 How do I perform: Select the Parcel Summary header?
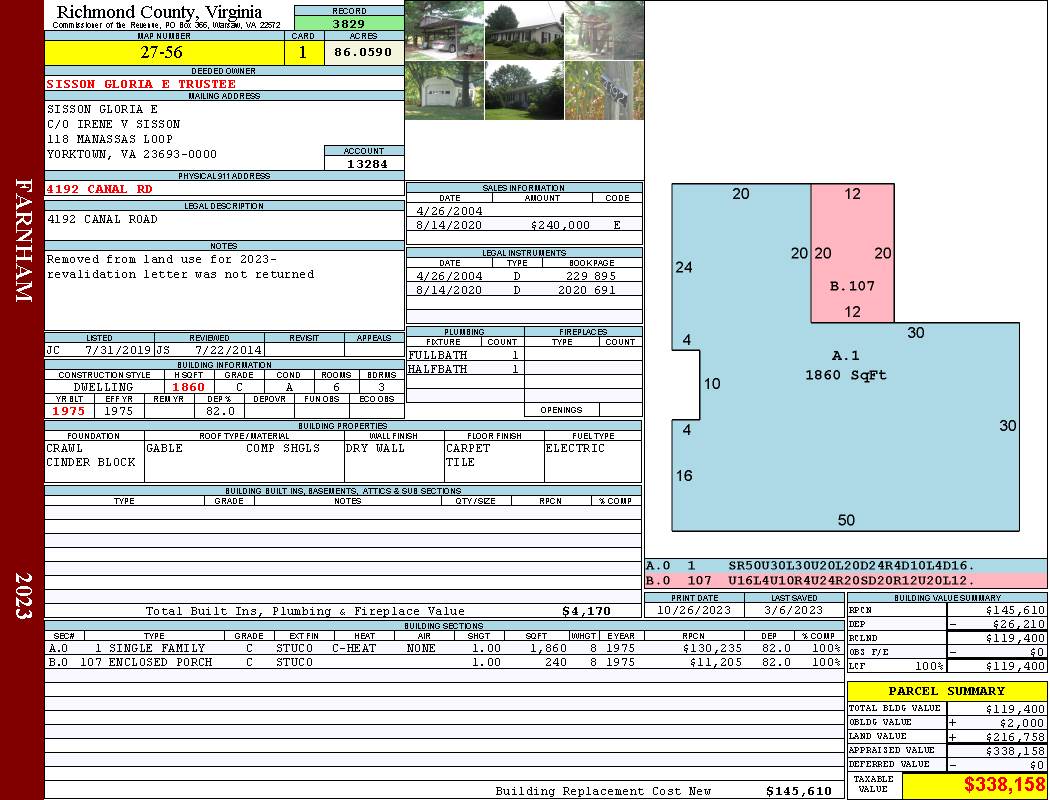click(x=946, y=691)
